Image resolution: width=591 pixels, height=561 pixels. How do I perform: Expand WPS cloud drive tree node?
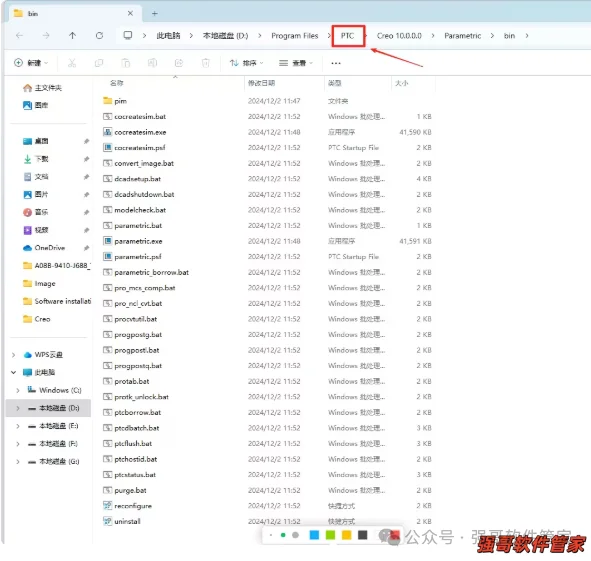click(14, 355)
